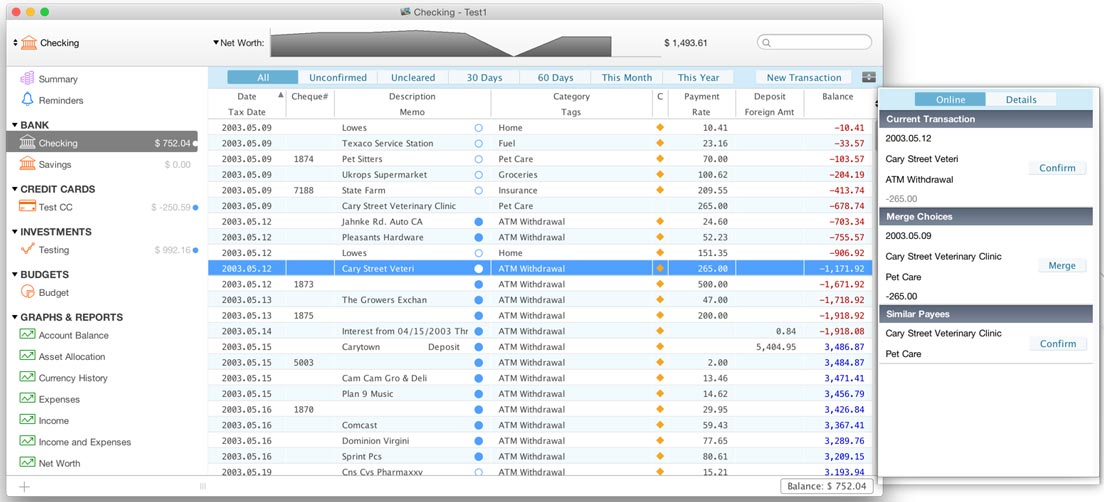This screenshot has width=1104, height=502.
Task: Select the All filter tab
Action: tap(263, 77)
